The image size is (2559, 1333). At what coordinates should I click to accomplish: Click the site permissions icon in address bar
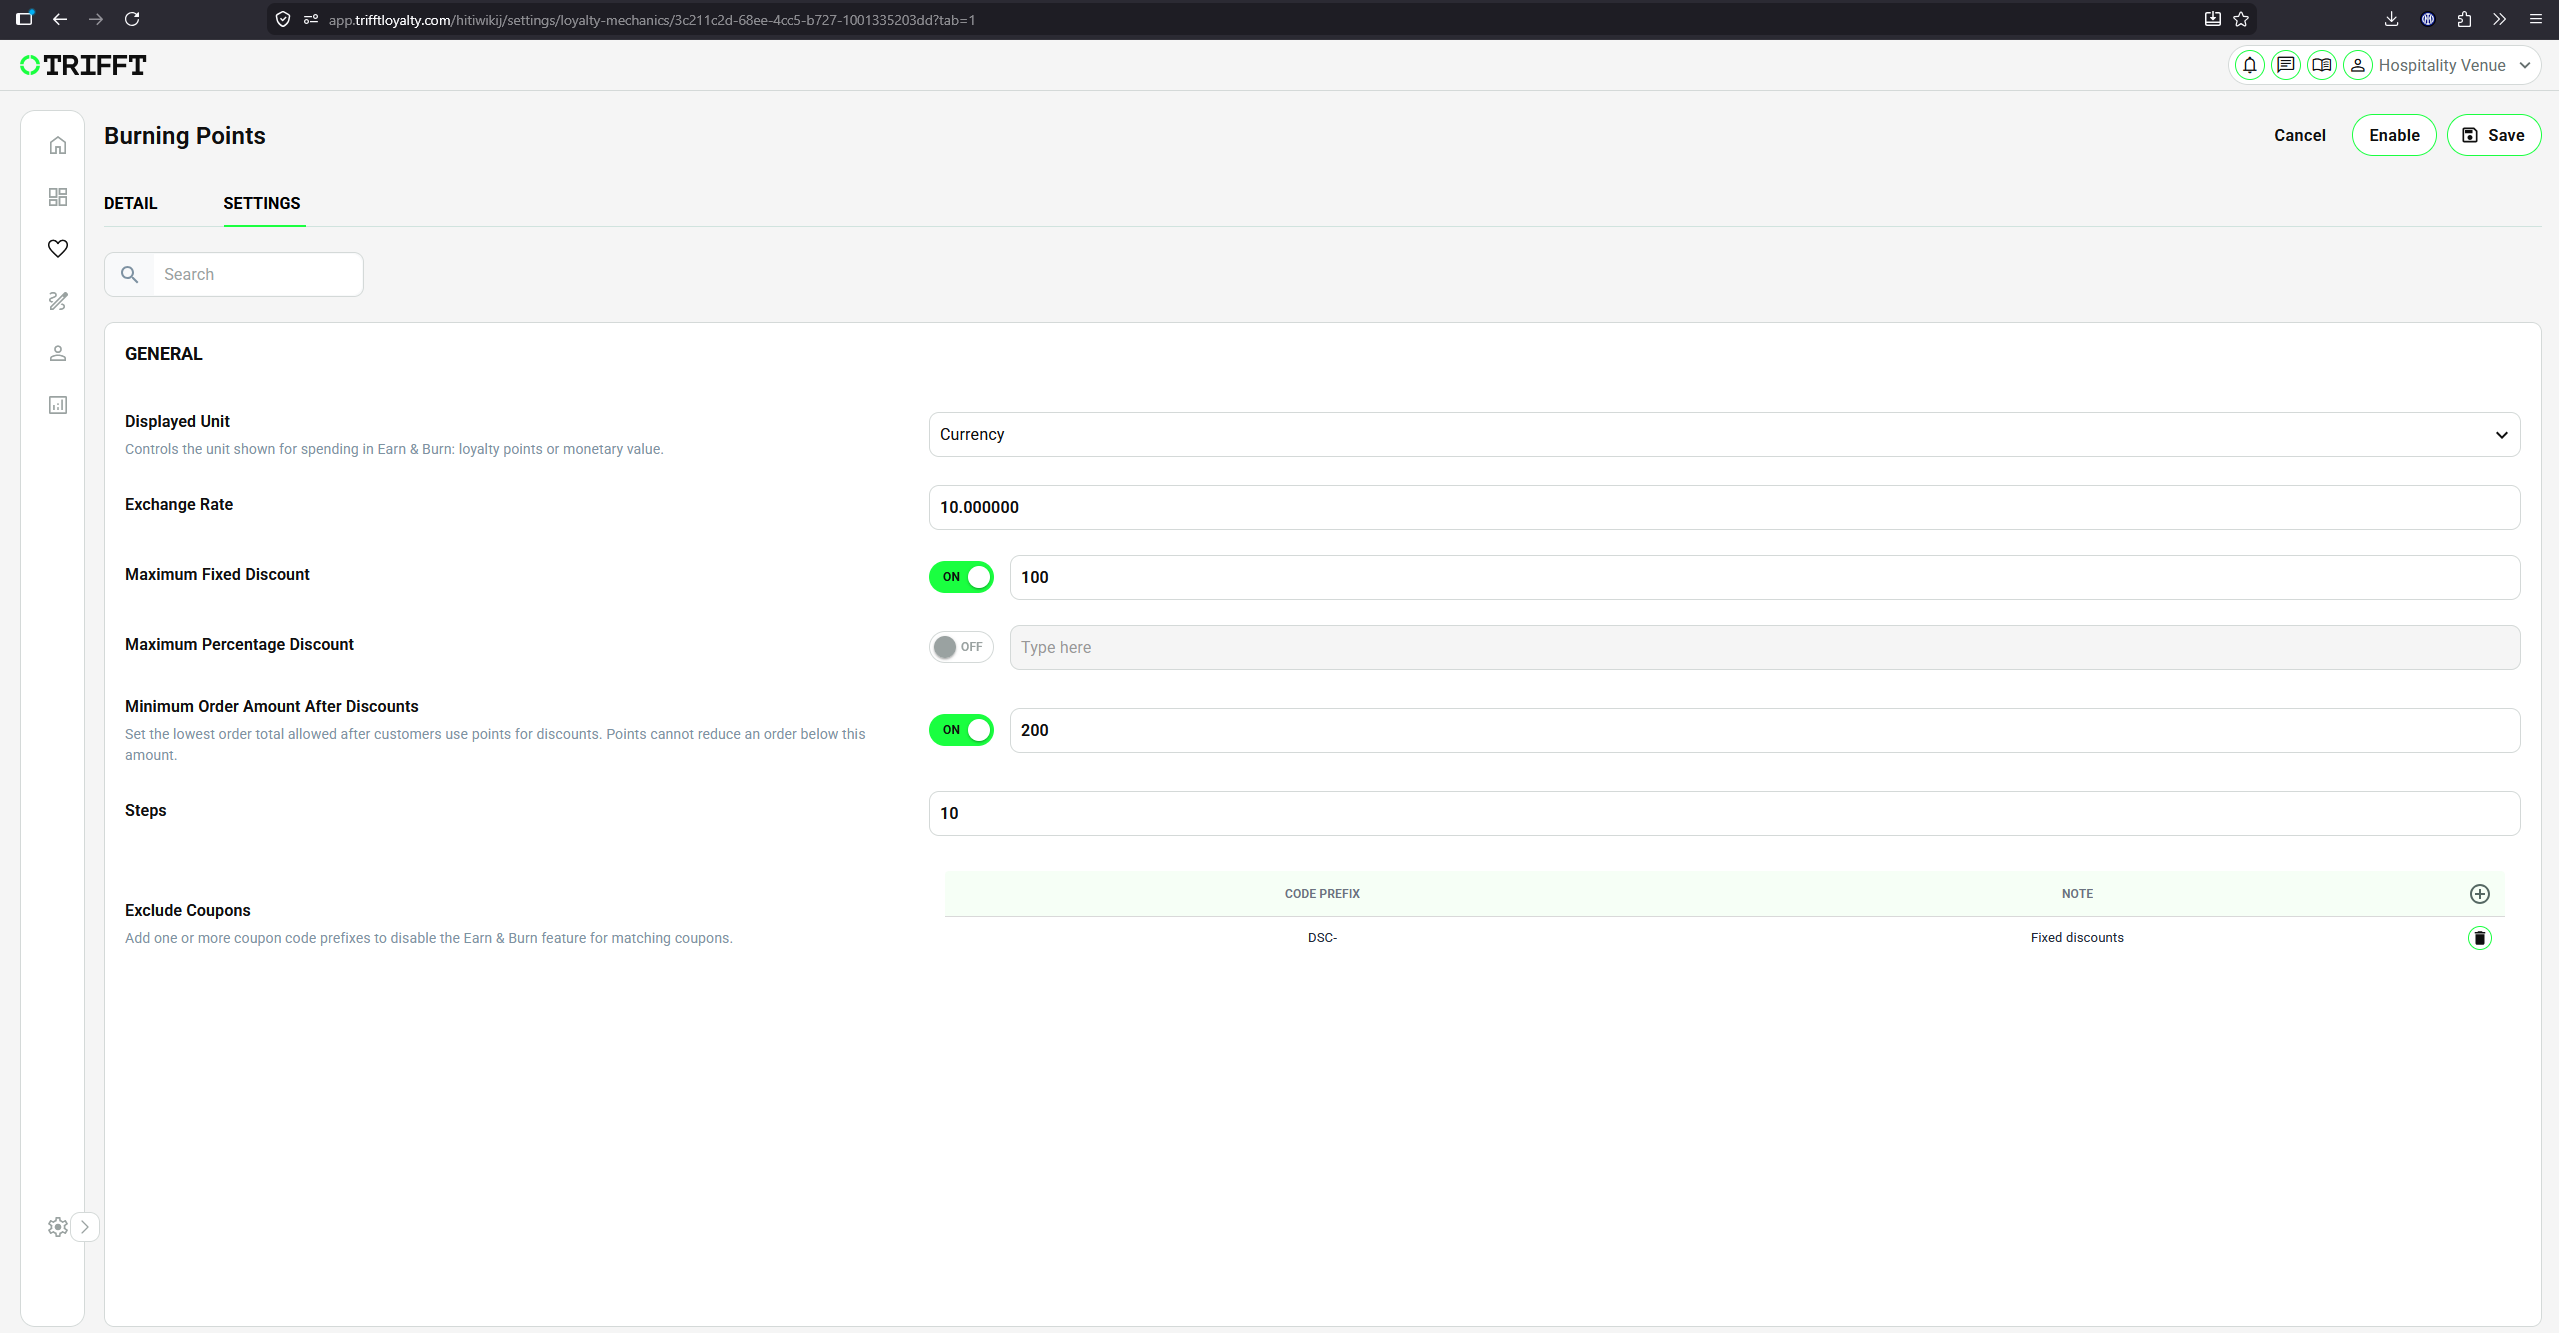311,19
